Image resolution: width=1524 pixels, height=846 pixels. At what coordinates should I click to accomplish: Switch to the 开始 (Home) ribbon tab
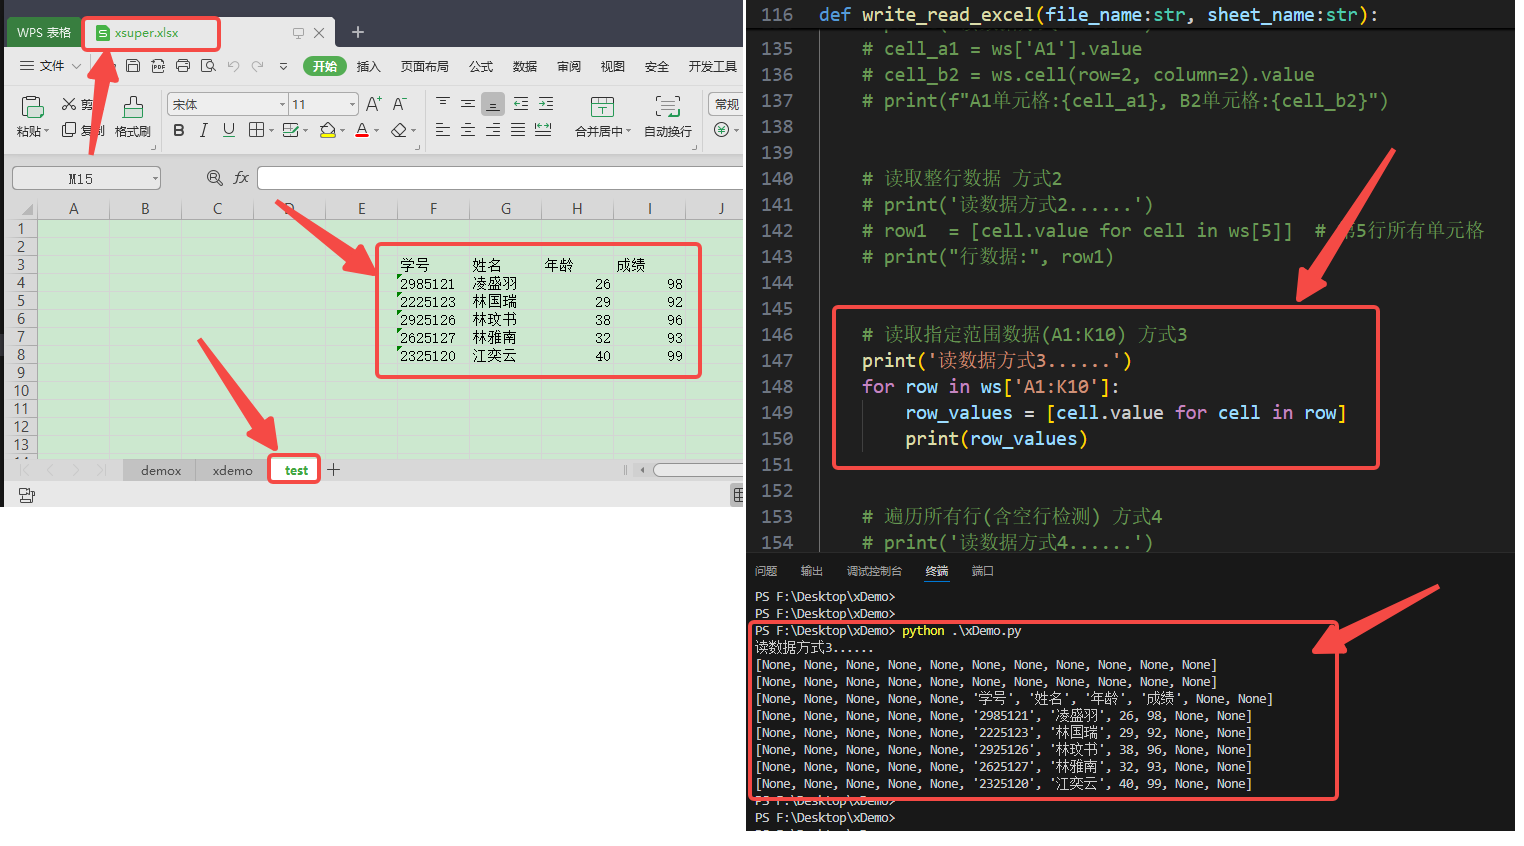[324, 66]
